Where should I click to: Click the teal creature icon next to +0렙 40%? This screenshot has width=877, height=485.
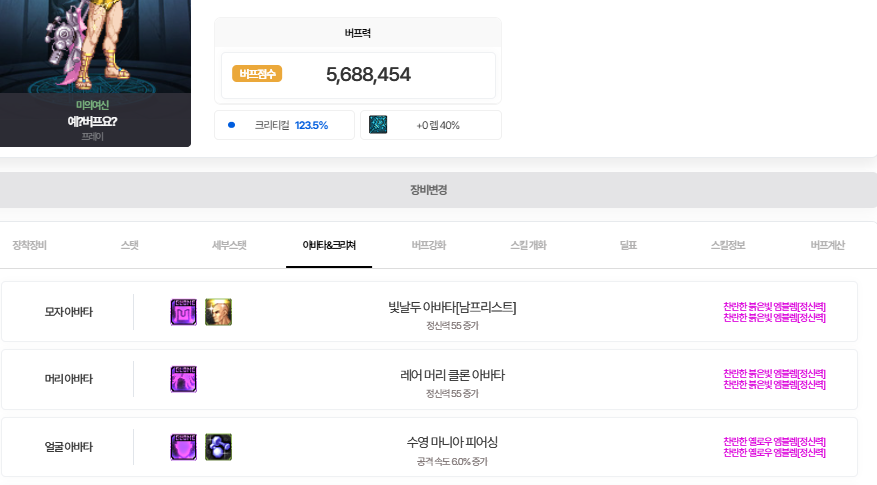[x=378, y=124]
